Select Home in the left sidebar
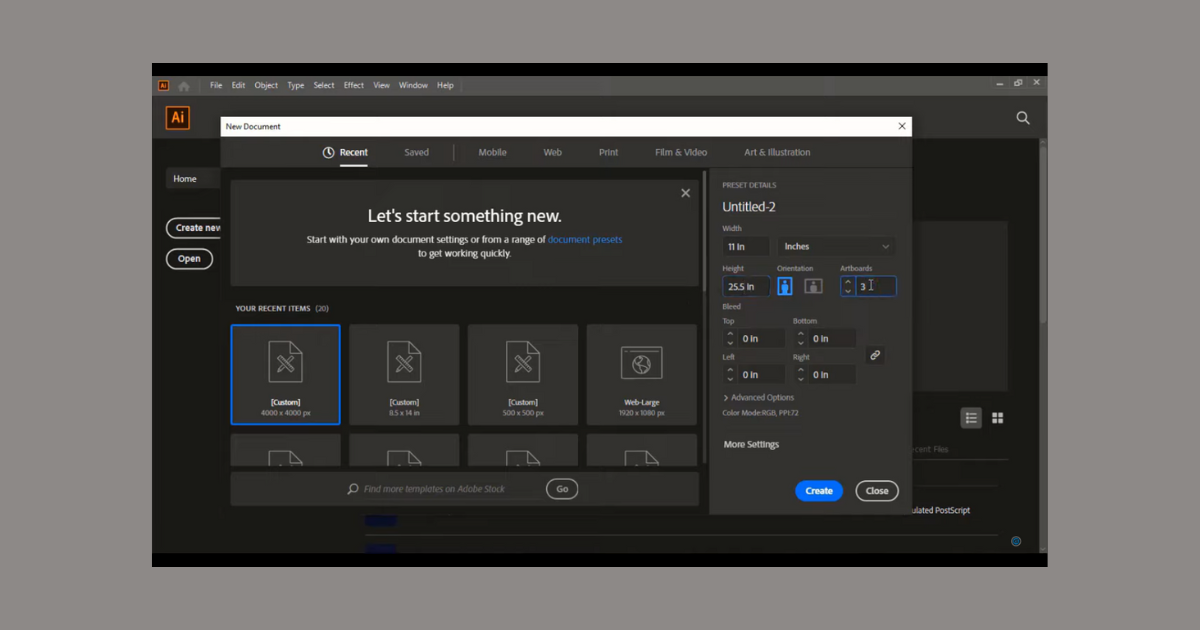Image resolution: width=1200 pixels, height=630 pixels. click(x=193, y=179)
